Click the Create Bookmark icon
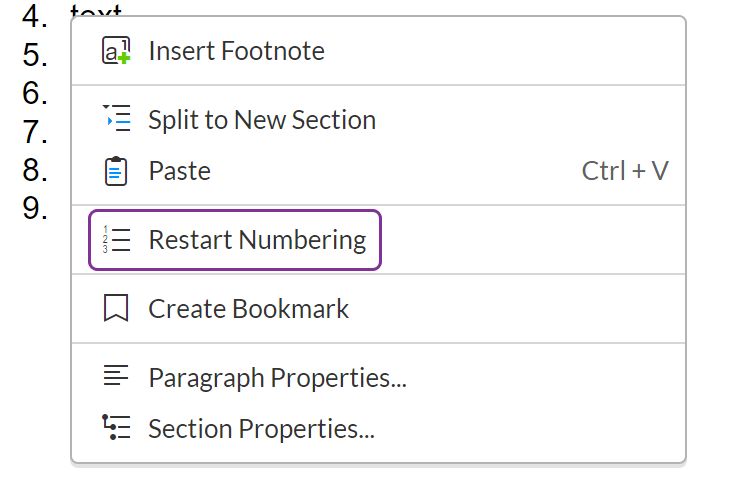 pyautogui.click(x=116, y=309)
